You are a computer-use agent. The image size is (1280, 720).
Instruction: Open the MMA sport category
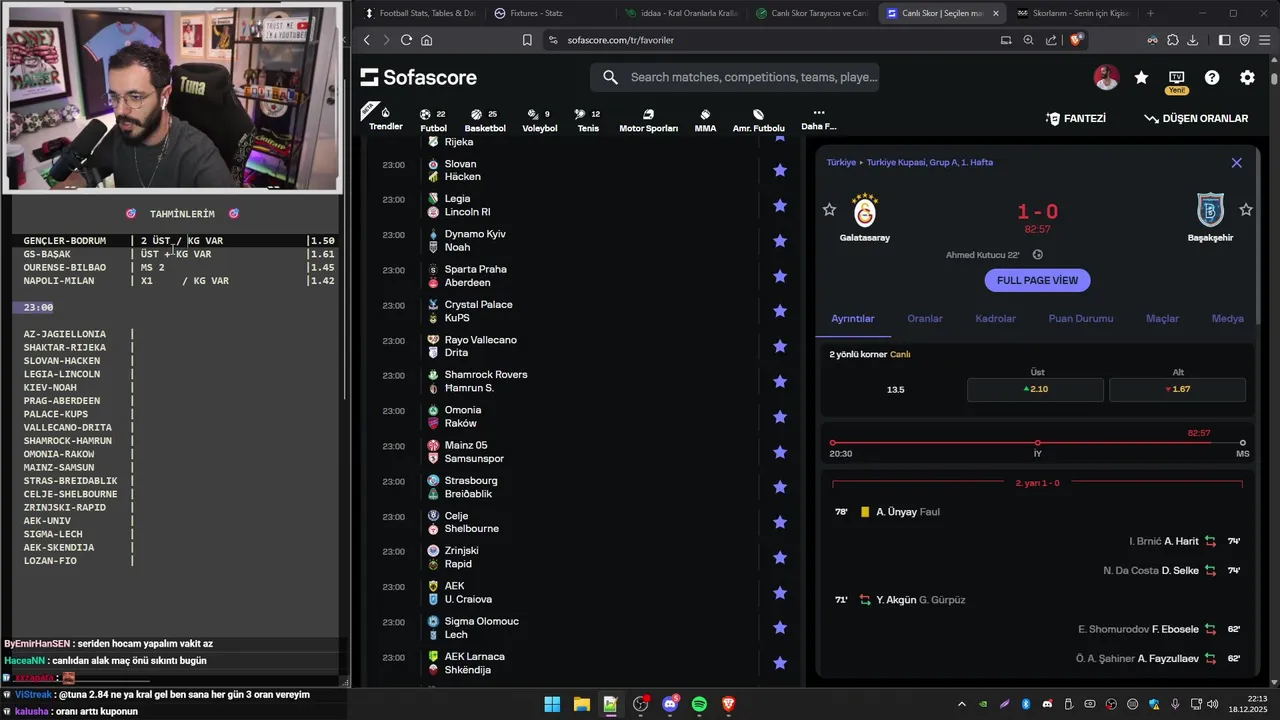pyautogui.click(x=705, y=120)
